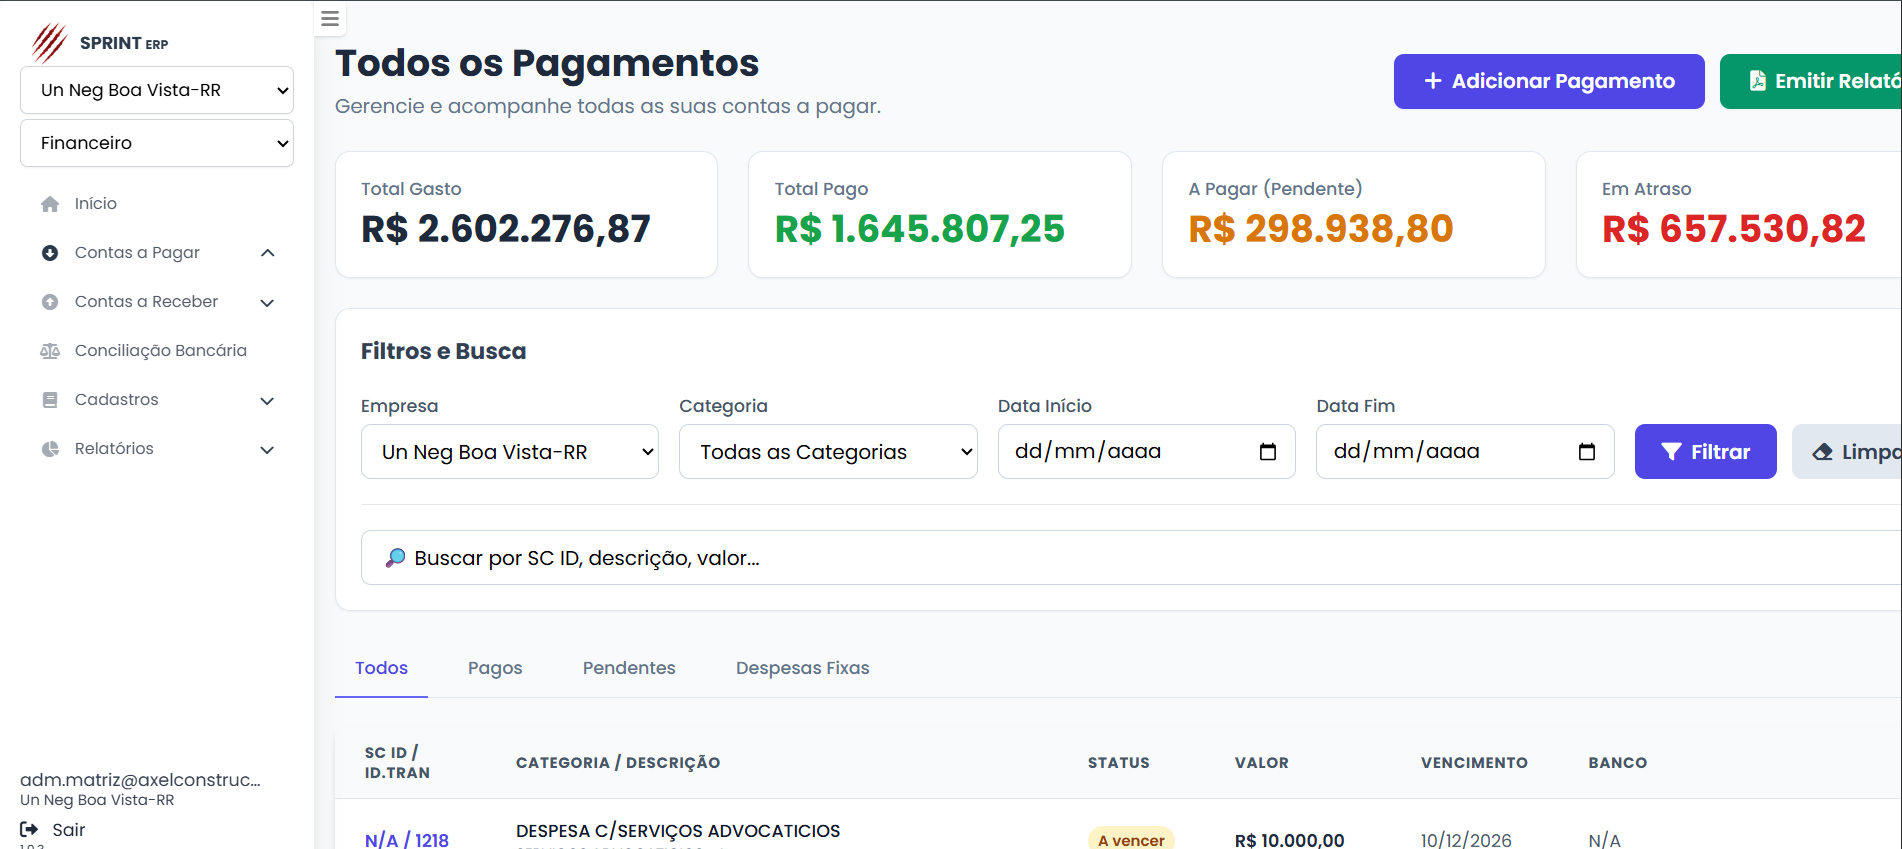Switch to the Pendentes tab
The height and width of the screenshot is (849, 1902).
click(629, 668)
